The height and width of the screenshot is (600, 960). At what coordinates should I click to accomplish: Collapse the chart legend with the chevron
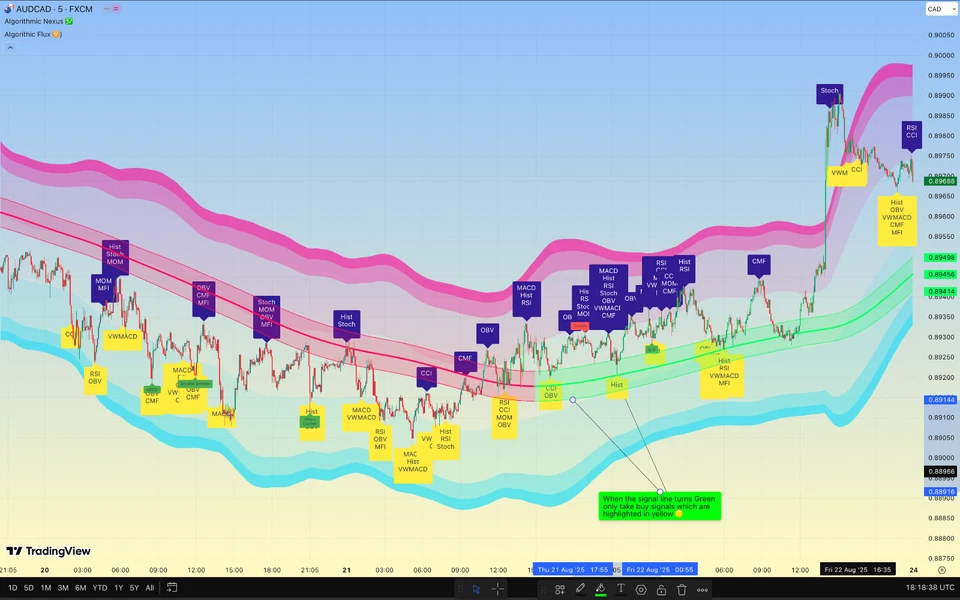pos(10,47)
